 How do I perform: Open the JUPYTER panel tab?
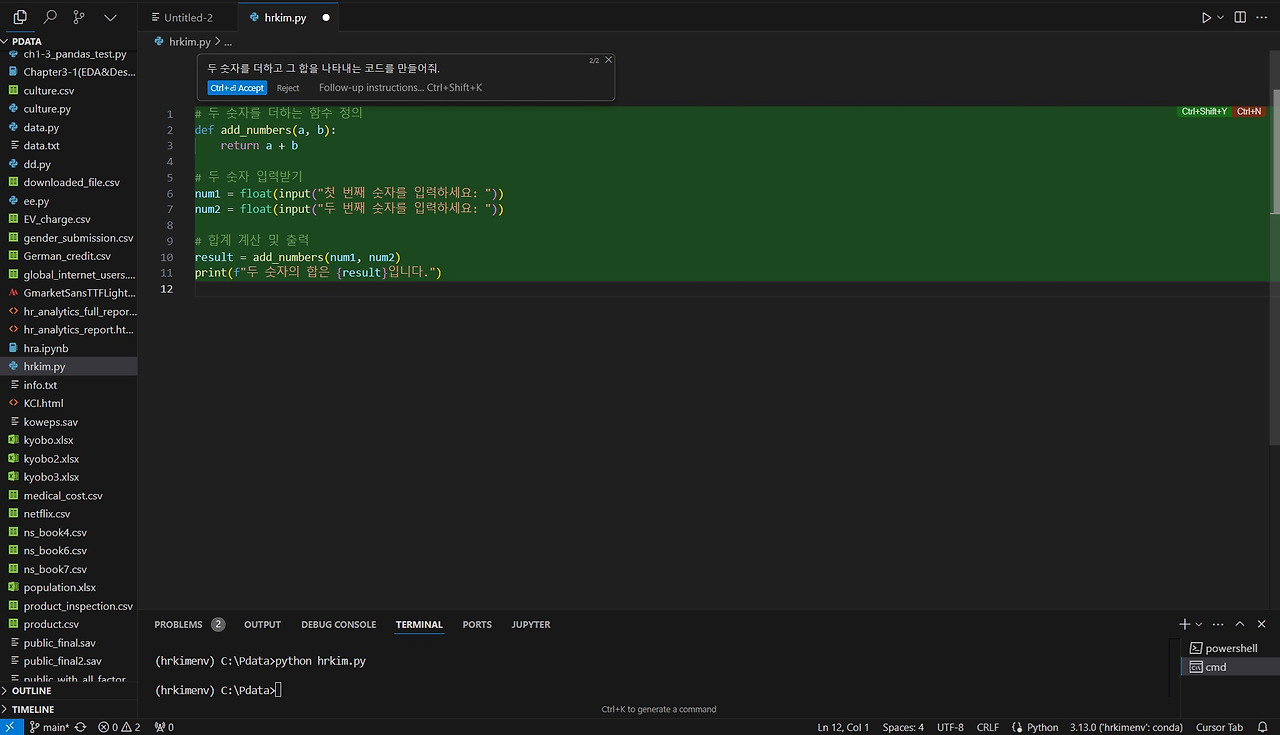tap(531, 624)
